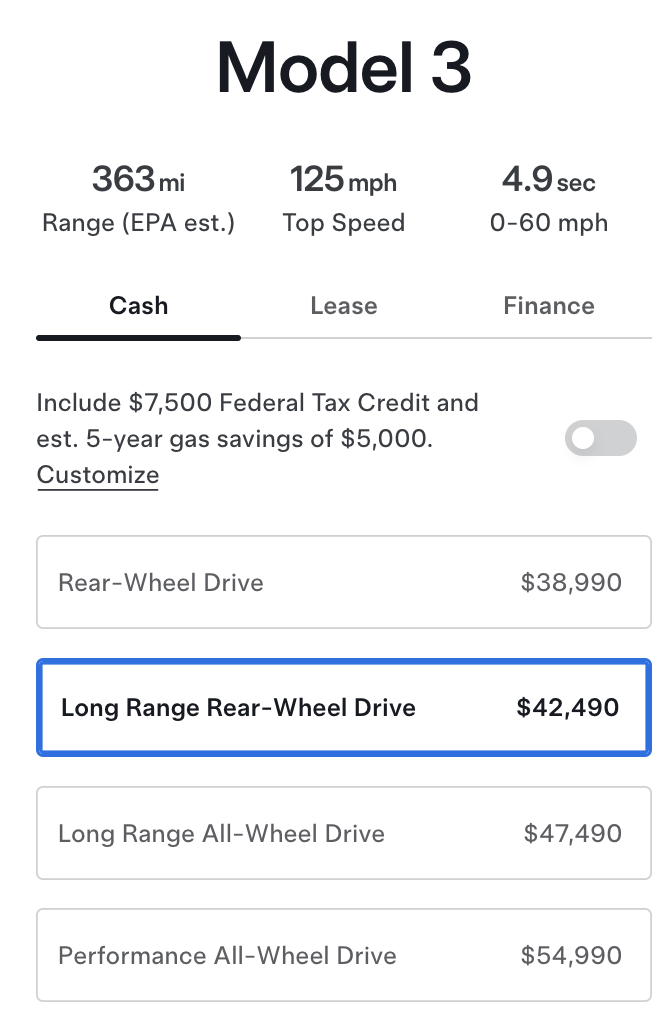Click the Customize link

click(98, 474)
